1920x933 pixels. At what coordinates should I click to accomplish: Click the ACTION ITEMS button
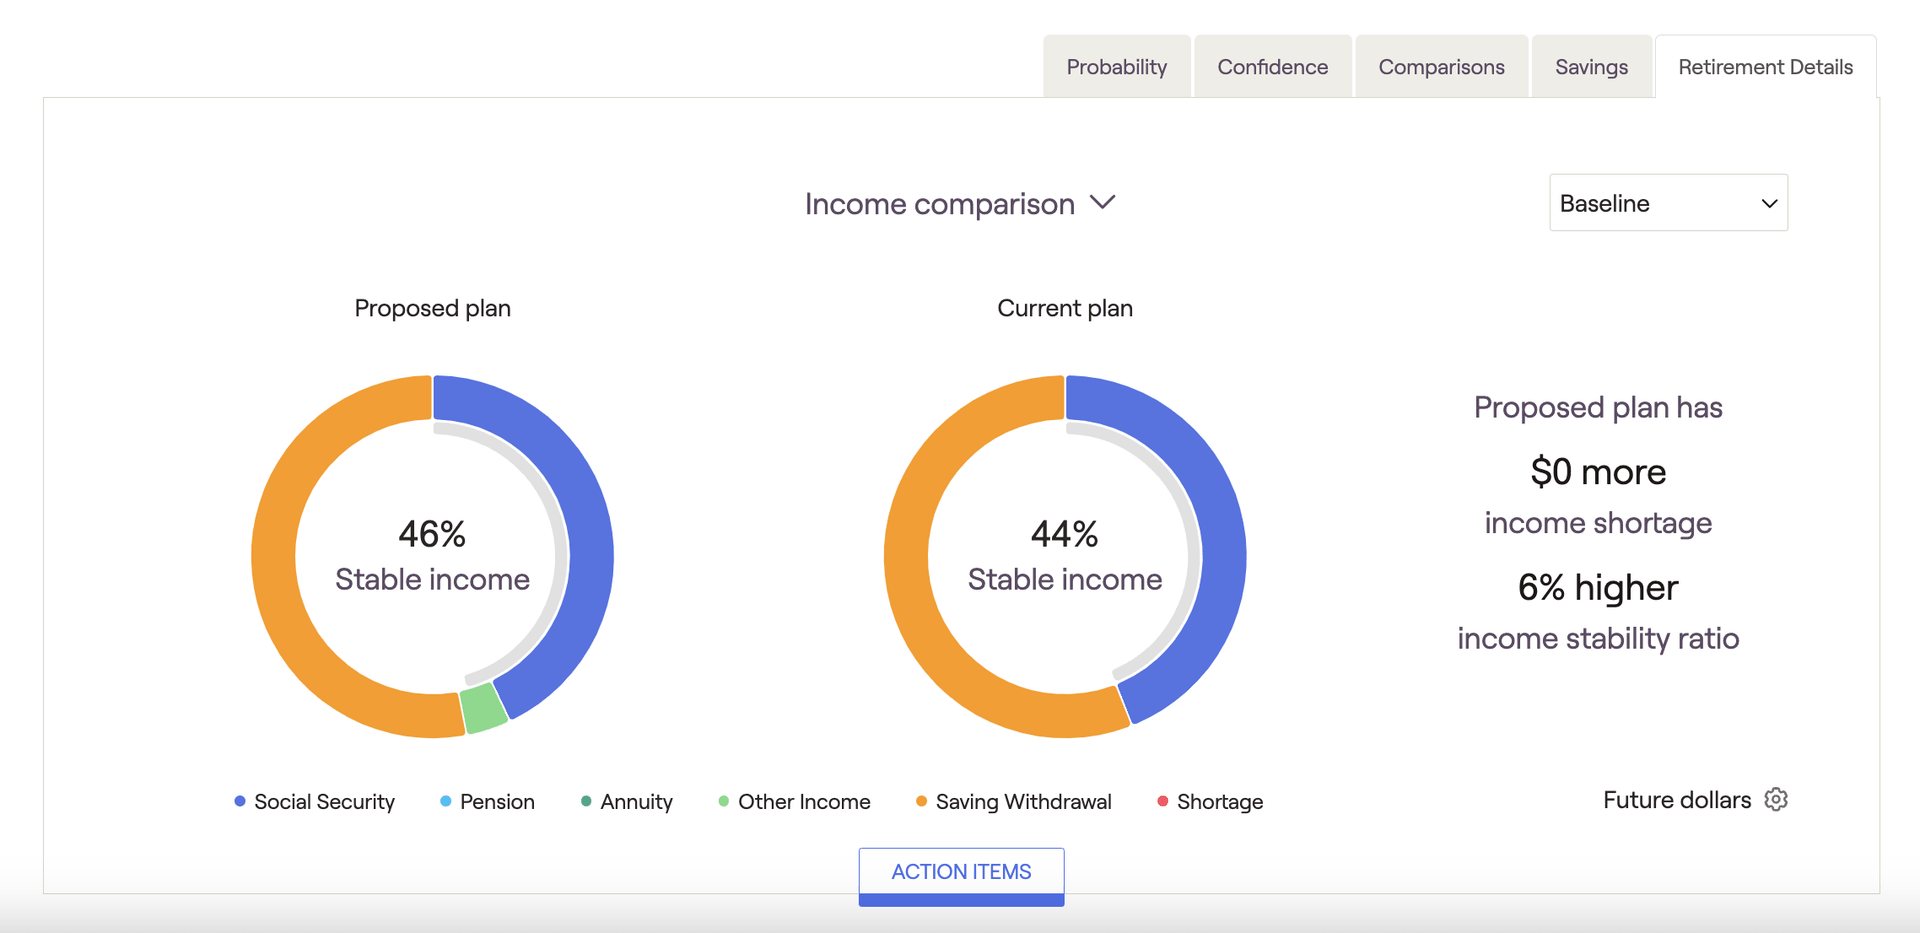961,876
